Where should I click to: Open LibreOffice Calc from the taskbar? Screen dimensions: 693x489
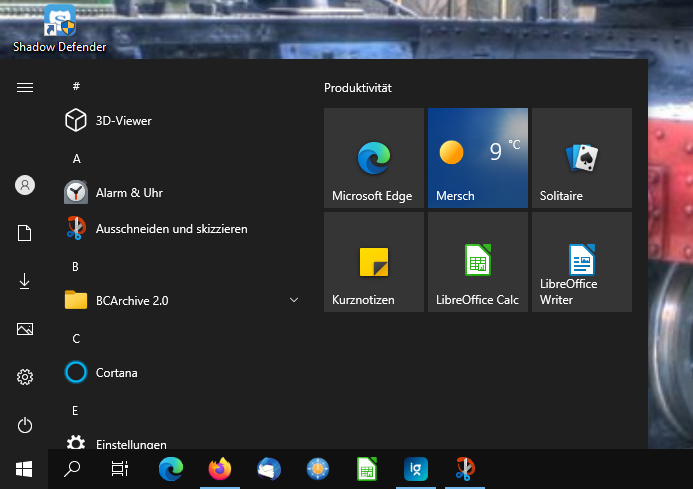tap(367, 469)
